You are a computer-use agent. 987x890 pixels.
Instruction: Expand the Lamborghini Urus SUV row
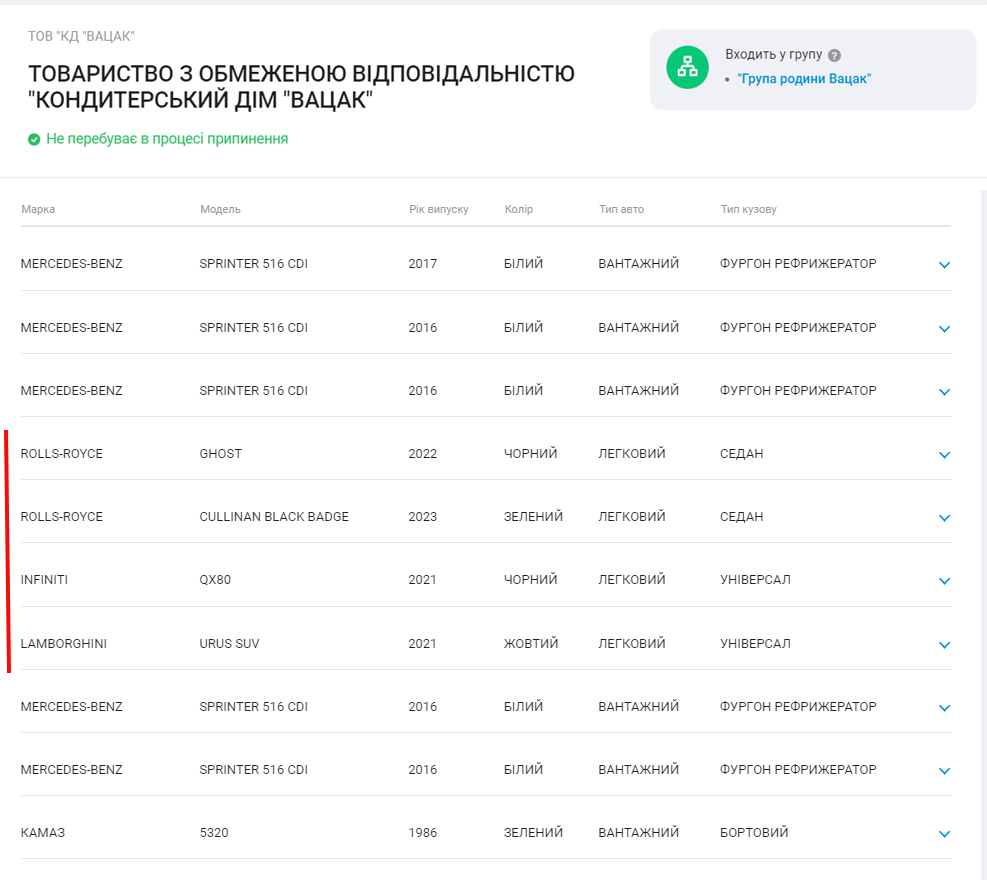pos(944,645)
